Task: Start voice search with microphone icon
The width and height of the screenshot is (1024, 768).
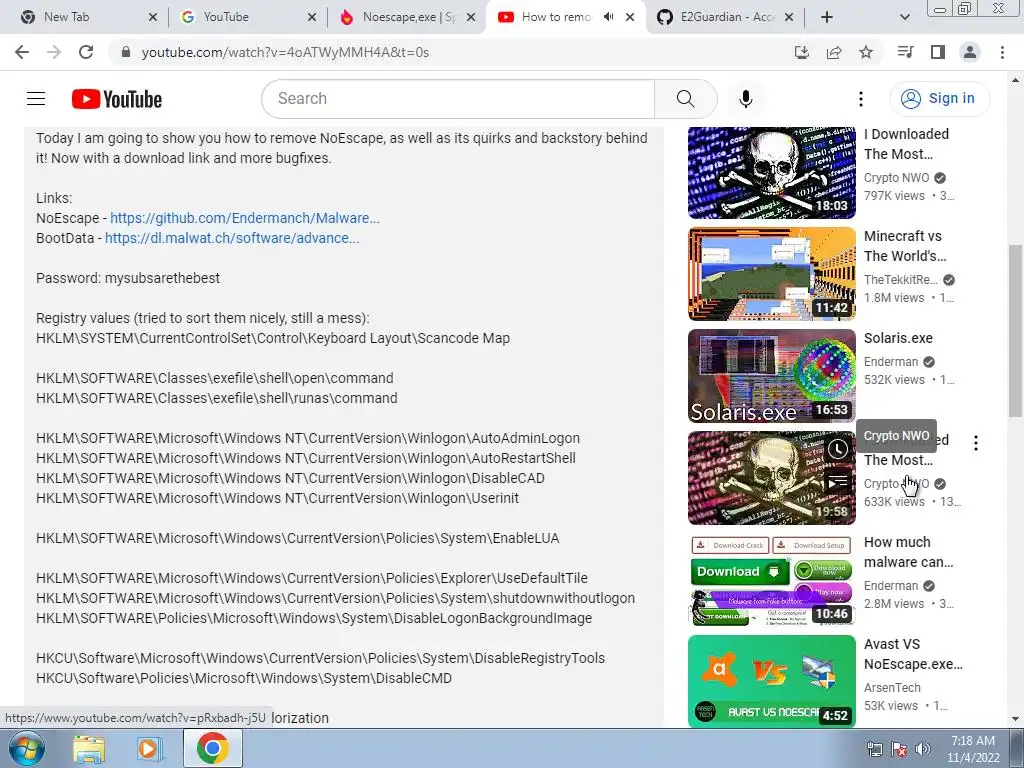Action: point(745,99)
